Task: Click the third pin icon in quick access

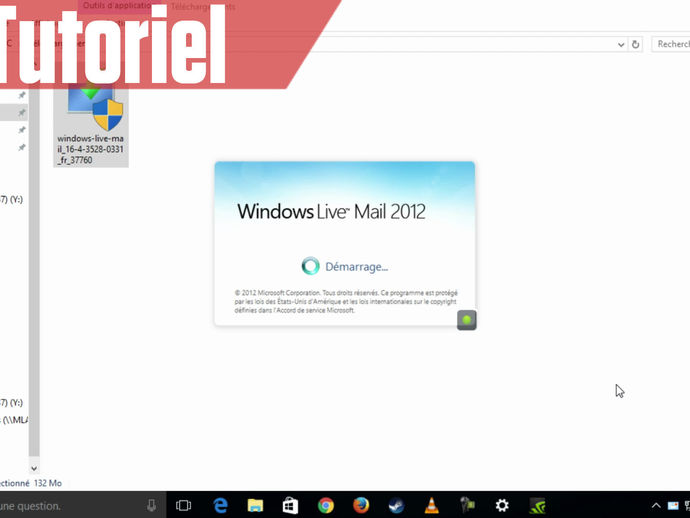Action: click(22, 130)
